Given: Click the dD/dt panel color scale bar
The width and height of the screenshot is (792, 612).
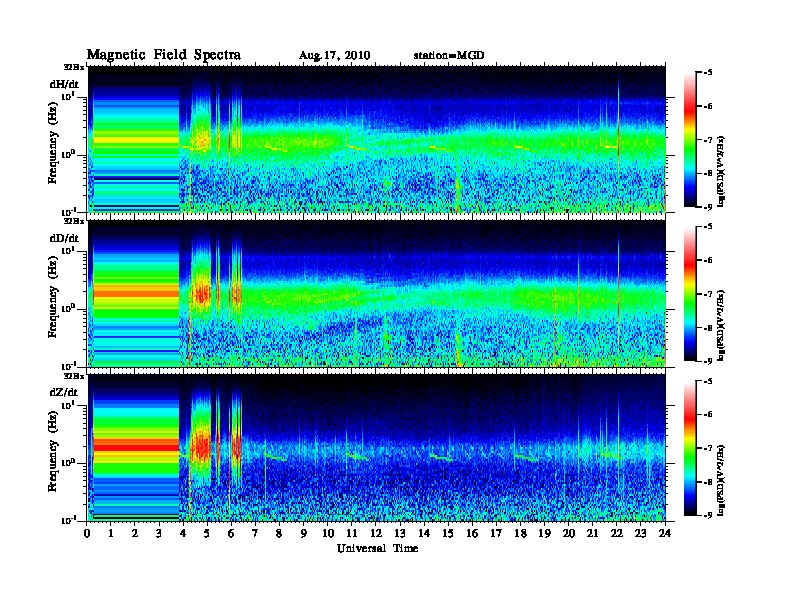Looking at the screenshot, I should pyautogui.click(x=690, y=294).
